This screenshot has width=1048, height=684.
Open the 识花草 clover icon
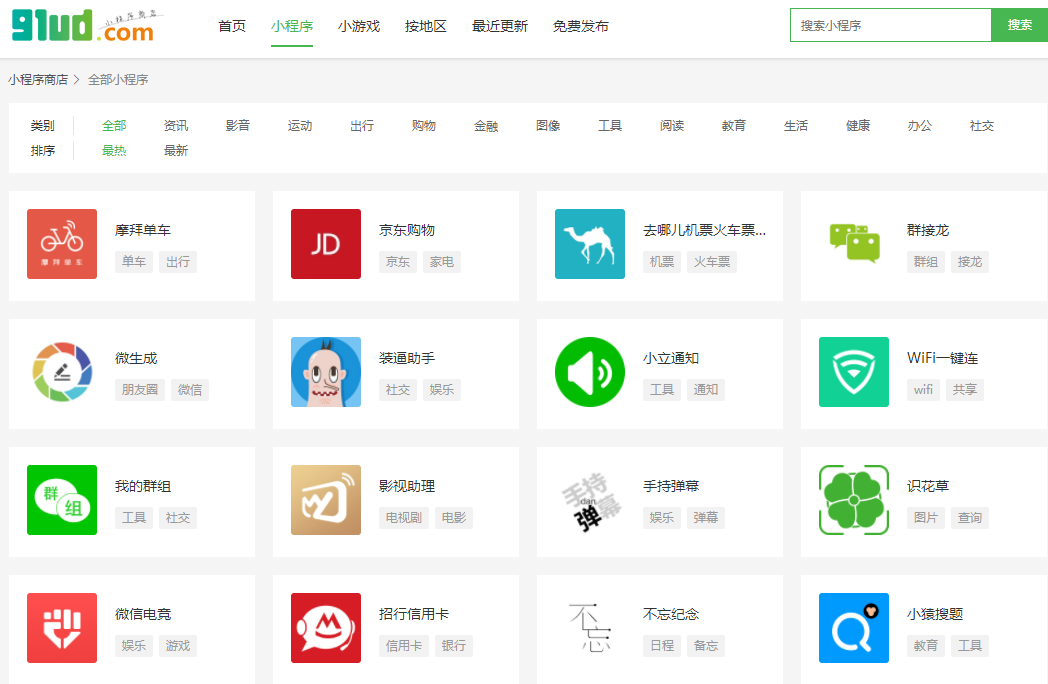click(x=854, y=501)
